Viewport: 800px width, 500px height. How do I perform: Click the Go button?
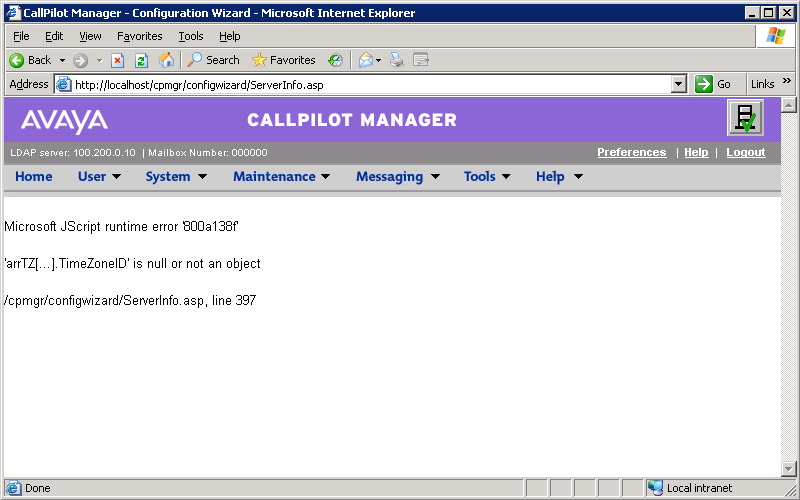(713, 84)
